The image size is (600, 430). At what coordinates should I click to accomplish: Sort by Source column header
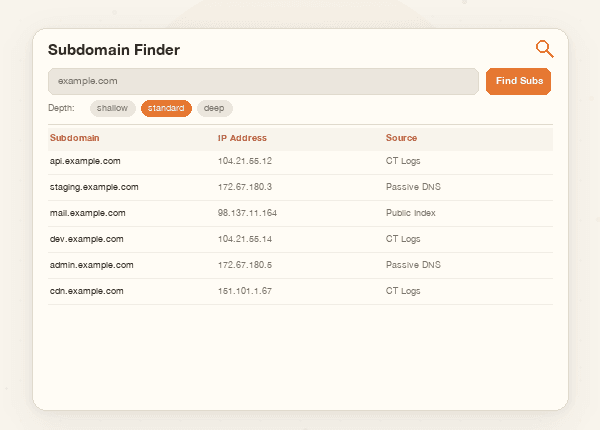tap(401, 138)
